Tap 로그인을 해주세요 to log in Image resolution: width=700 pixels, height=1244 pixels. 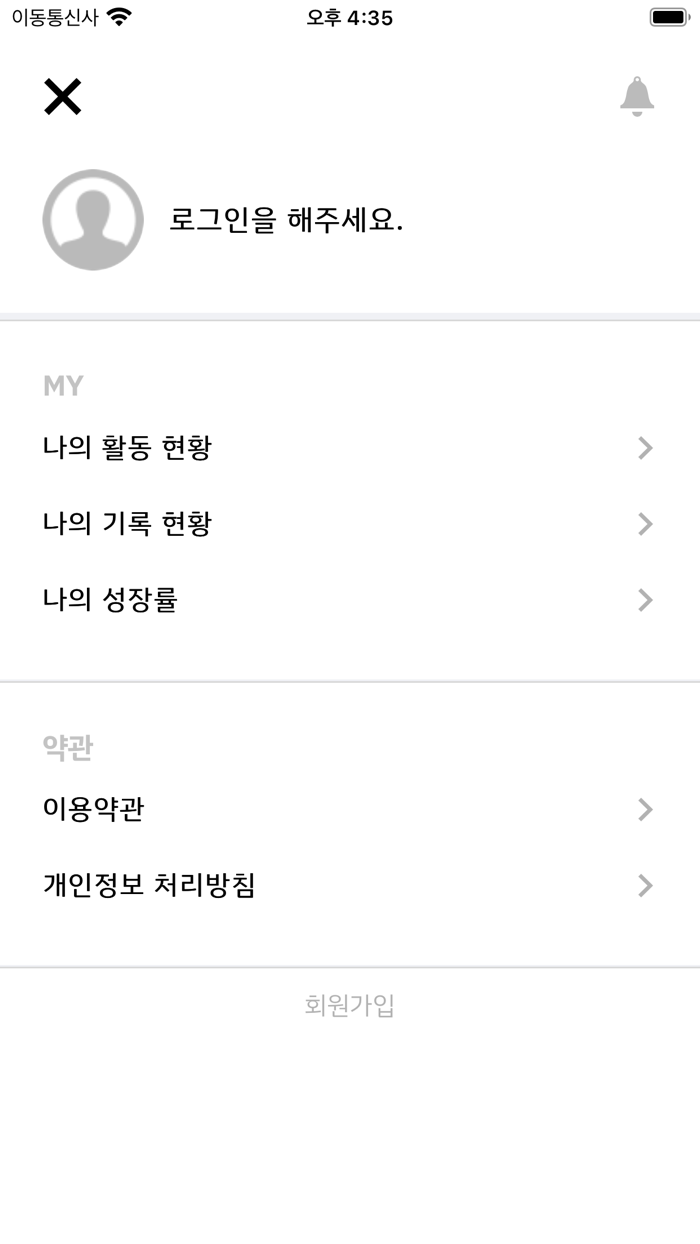[x=287, y=221]
